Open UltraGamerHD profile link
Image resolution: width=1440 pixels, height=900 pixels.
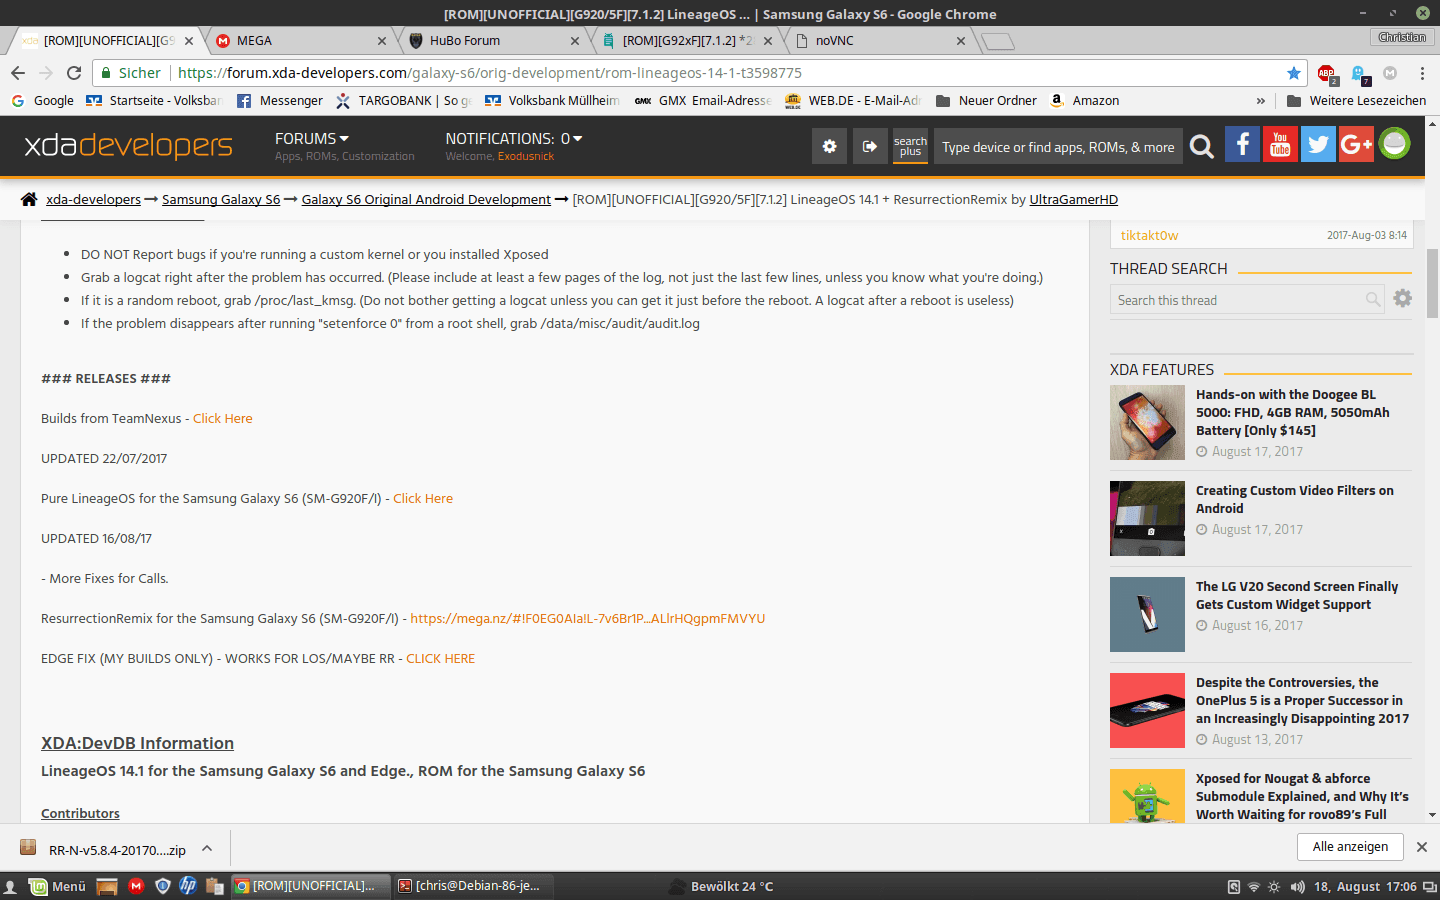(x=1074, y=200)
